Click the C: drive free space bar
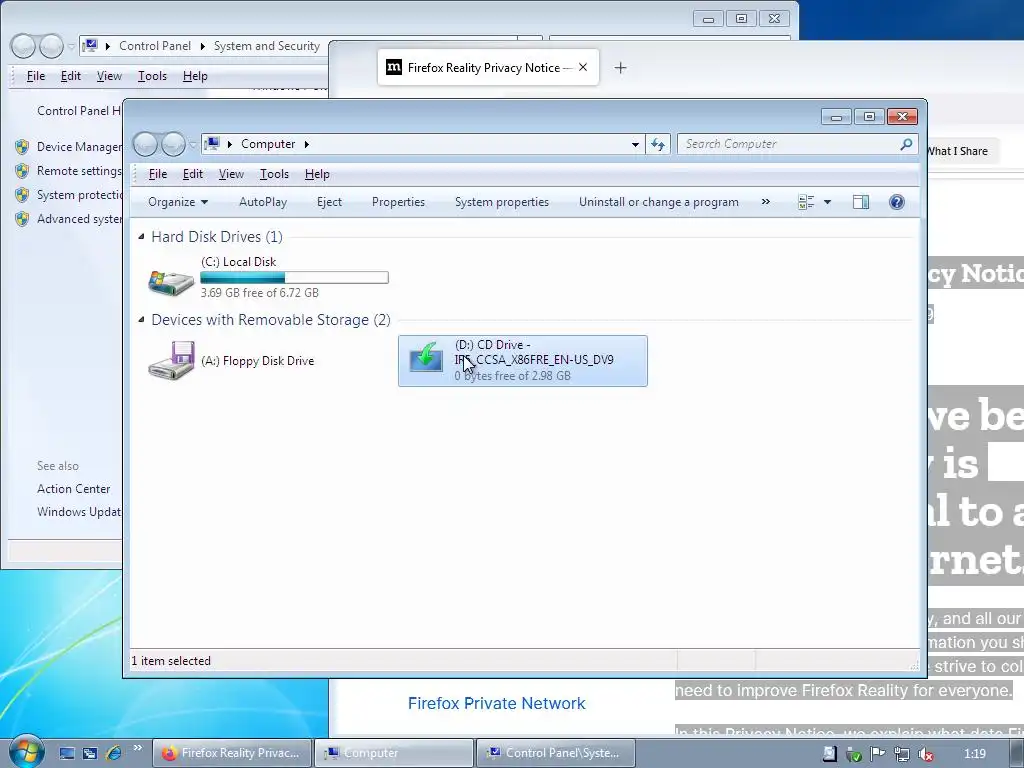1024x768 pixels. click(295, 278)
